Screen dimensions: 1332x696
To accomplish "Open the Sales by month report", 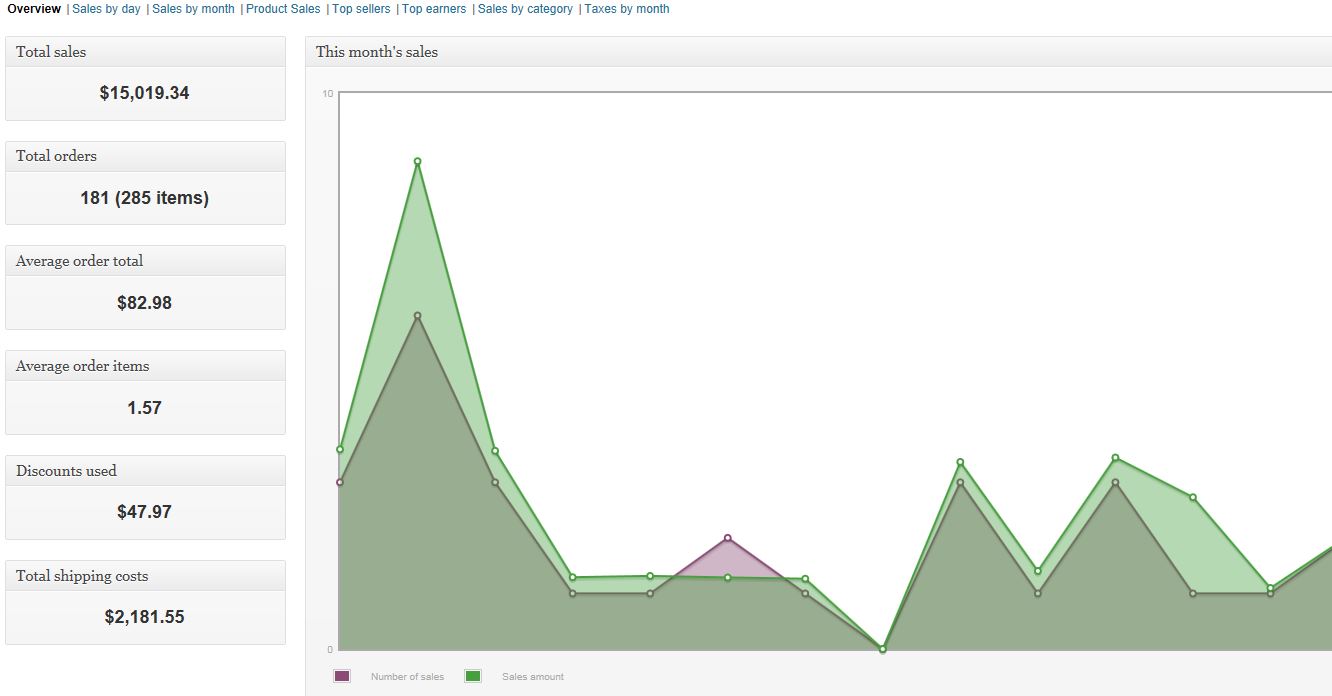I will click(193, 9).
